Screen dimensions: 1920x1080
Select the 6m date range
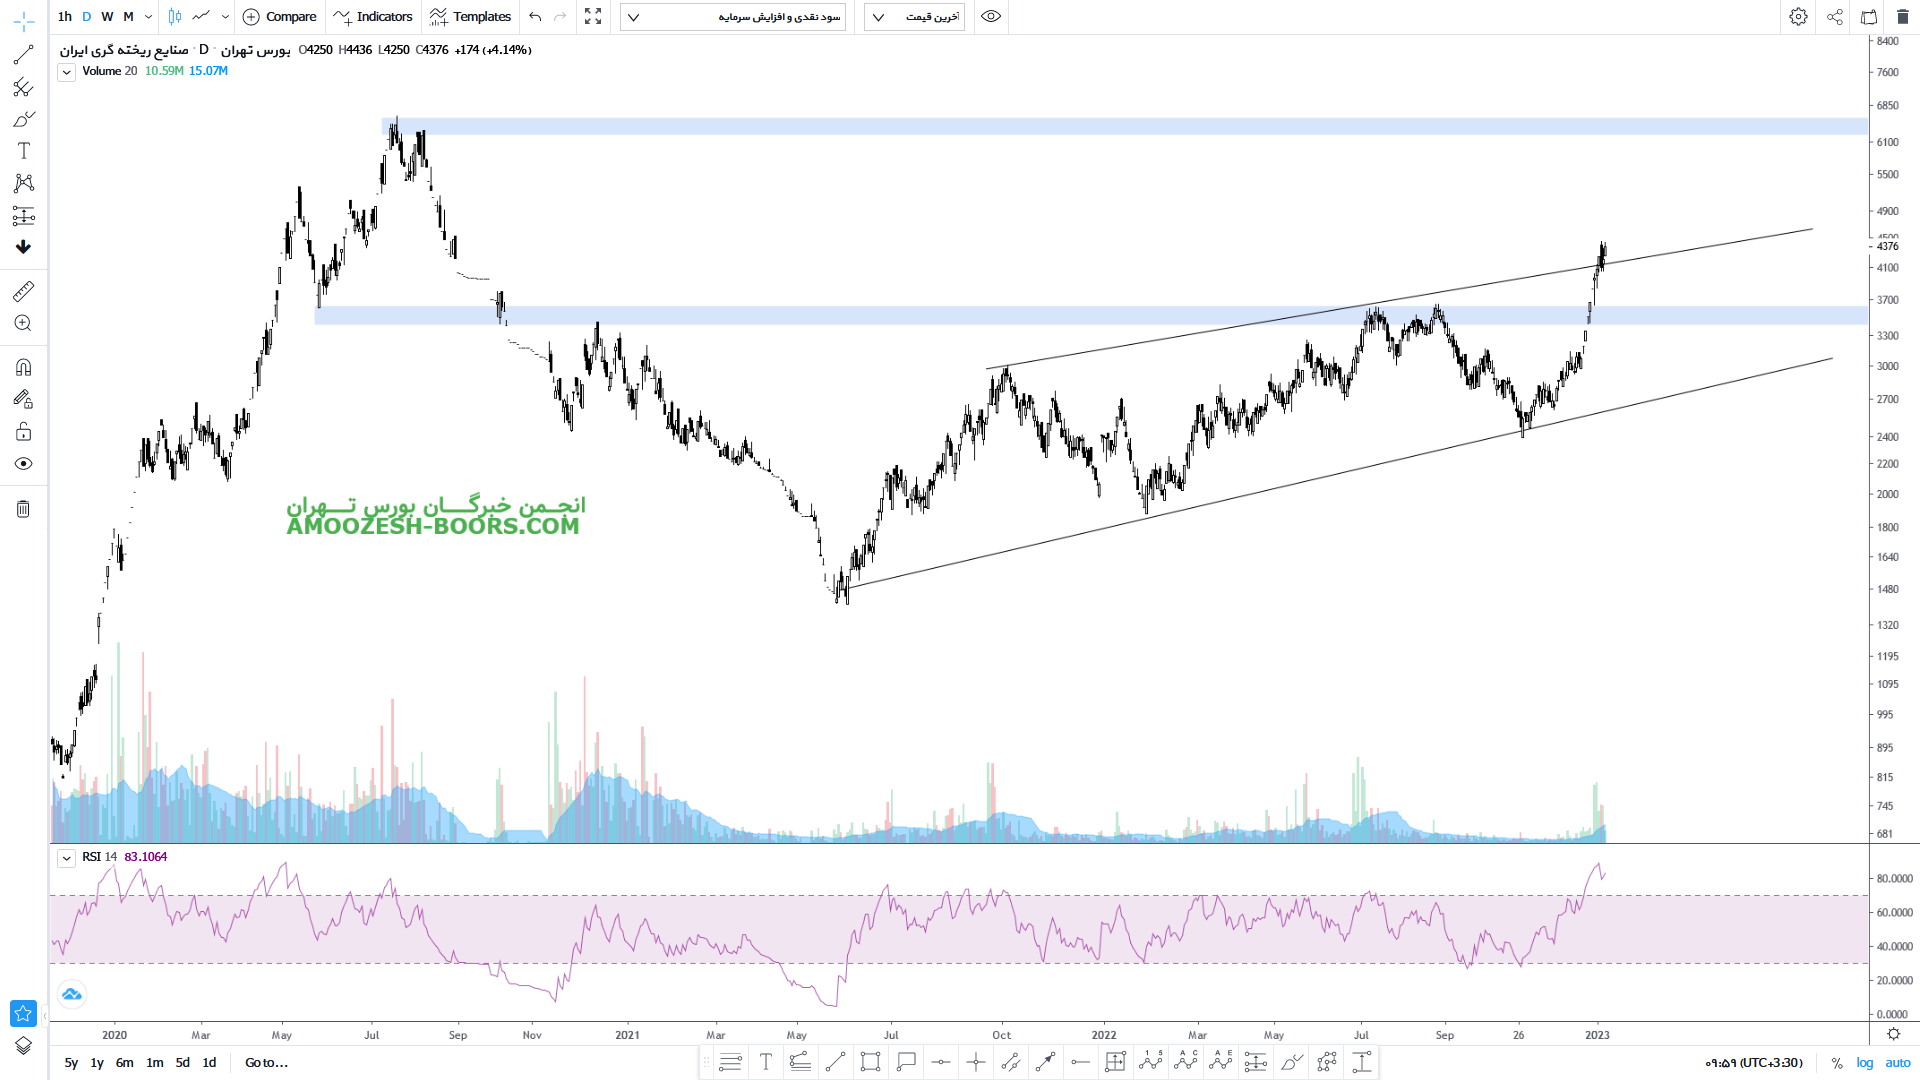(124, 1063)
